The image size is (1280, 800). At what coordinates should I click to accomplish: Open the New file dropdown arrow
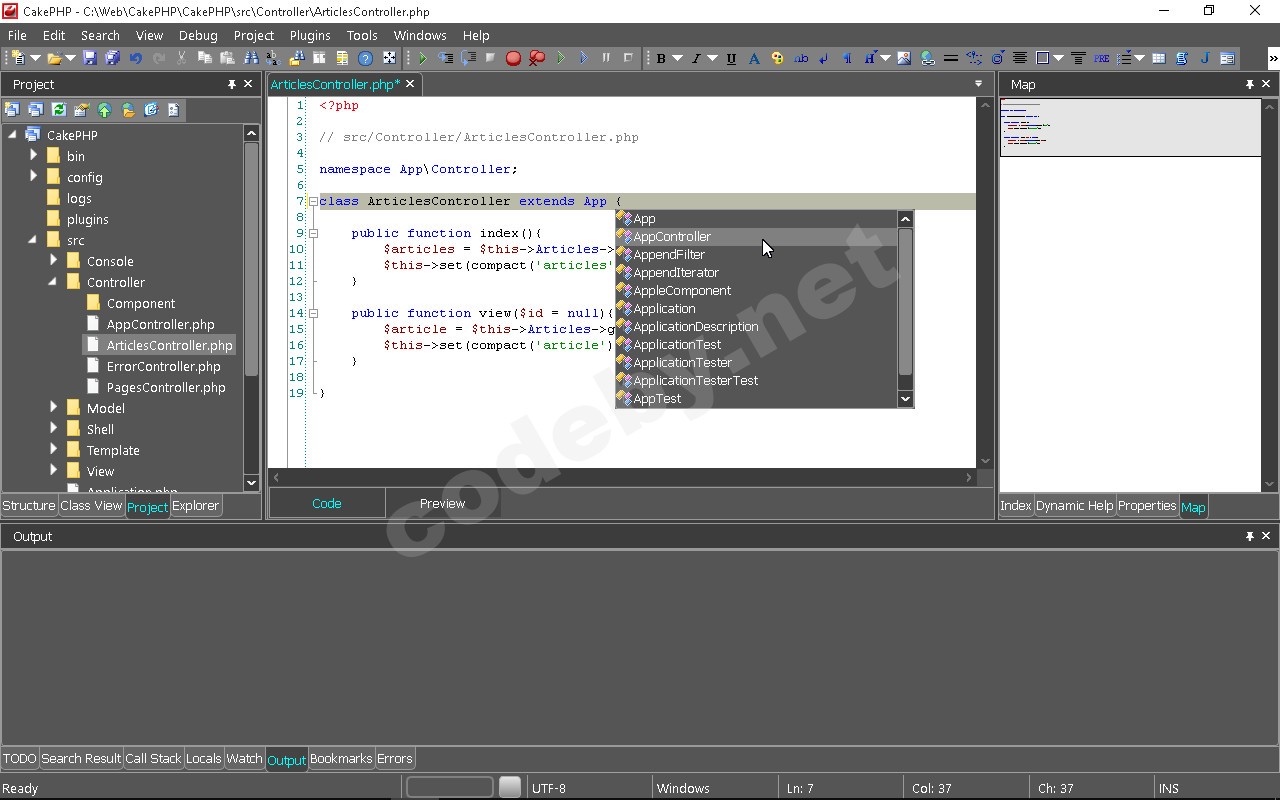tap(35, 58)
